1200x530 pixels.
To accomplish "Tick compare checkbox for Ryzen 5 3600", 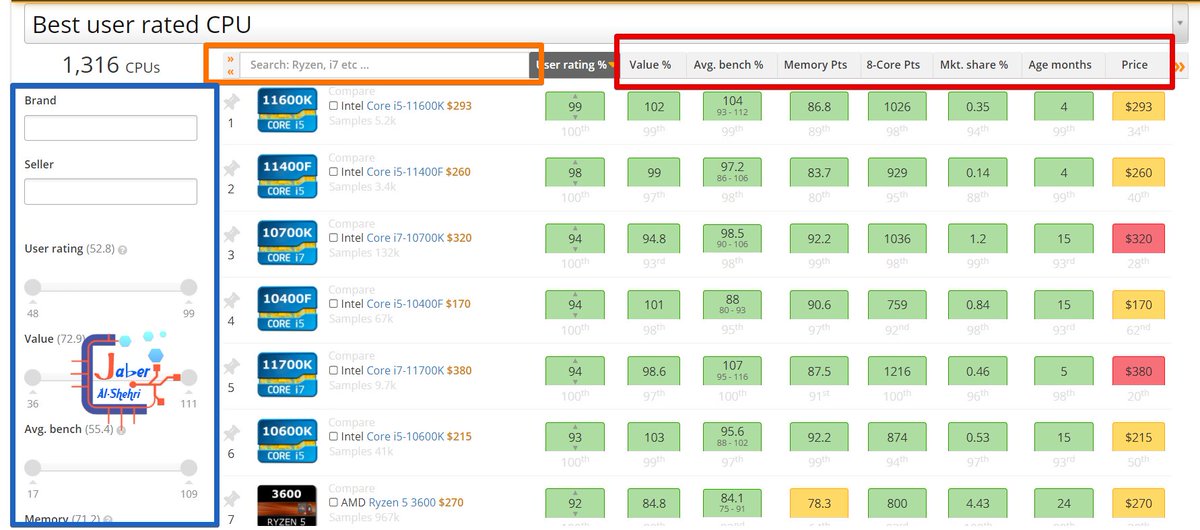I will (x=334, y=502).
